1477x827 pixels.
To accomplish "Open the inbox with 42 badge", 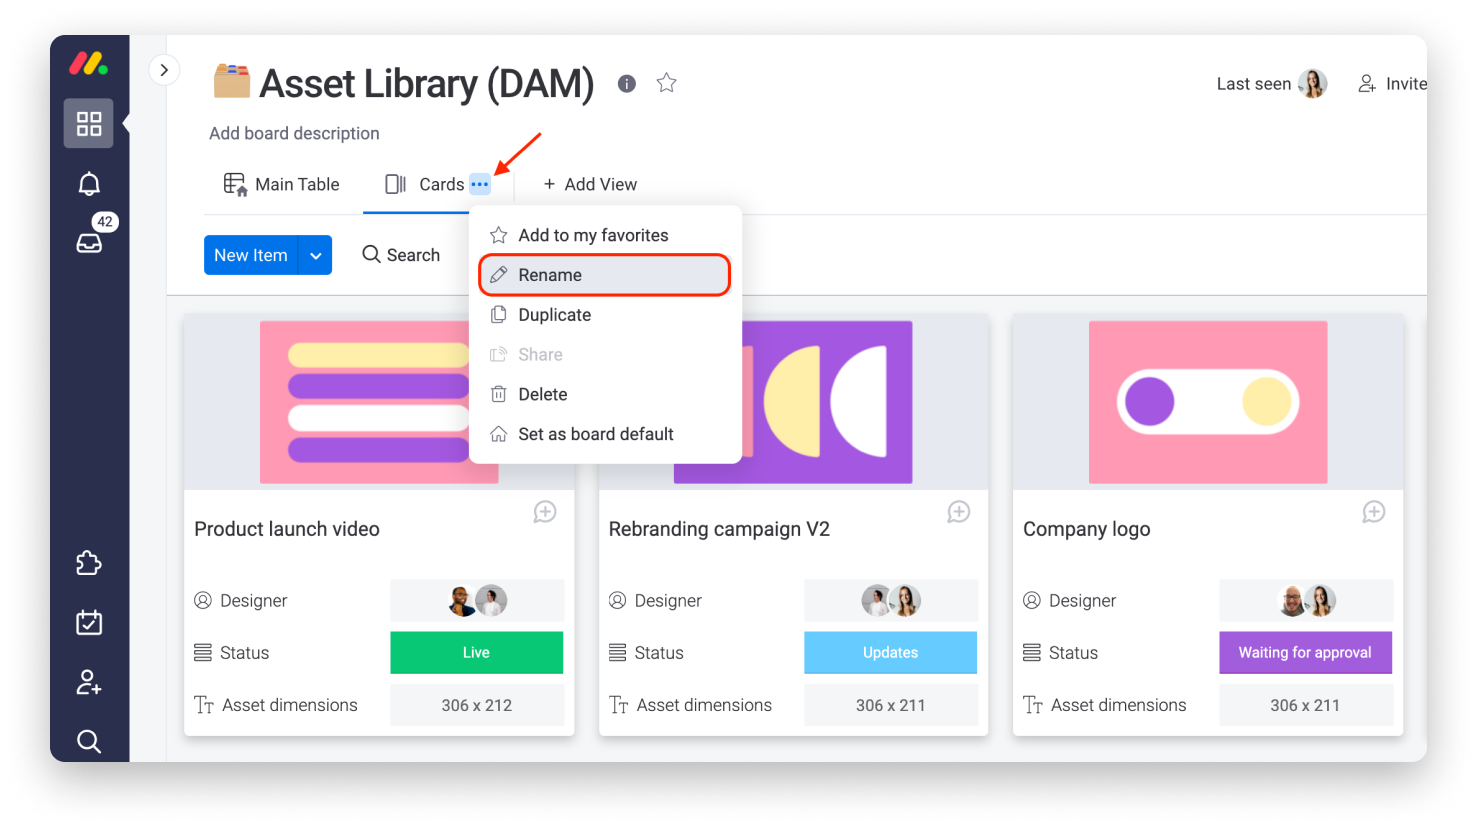I will (x=90, y=242).
